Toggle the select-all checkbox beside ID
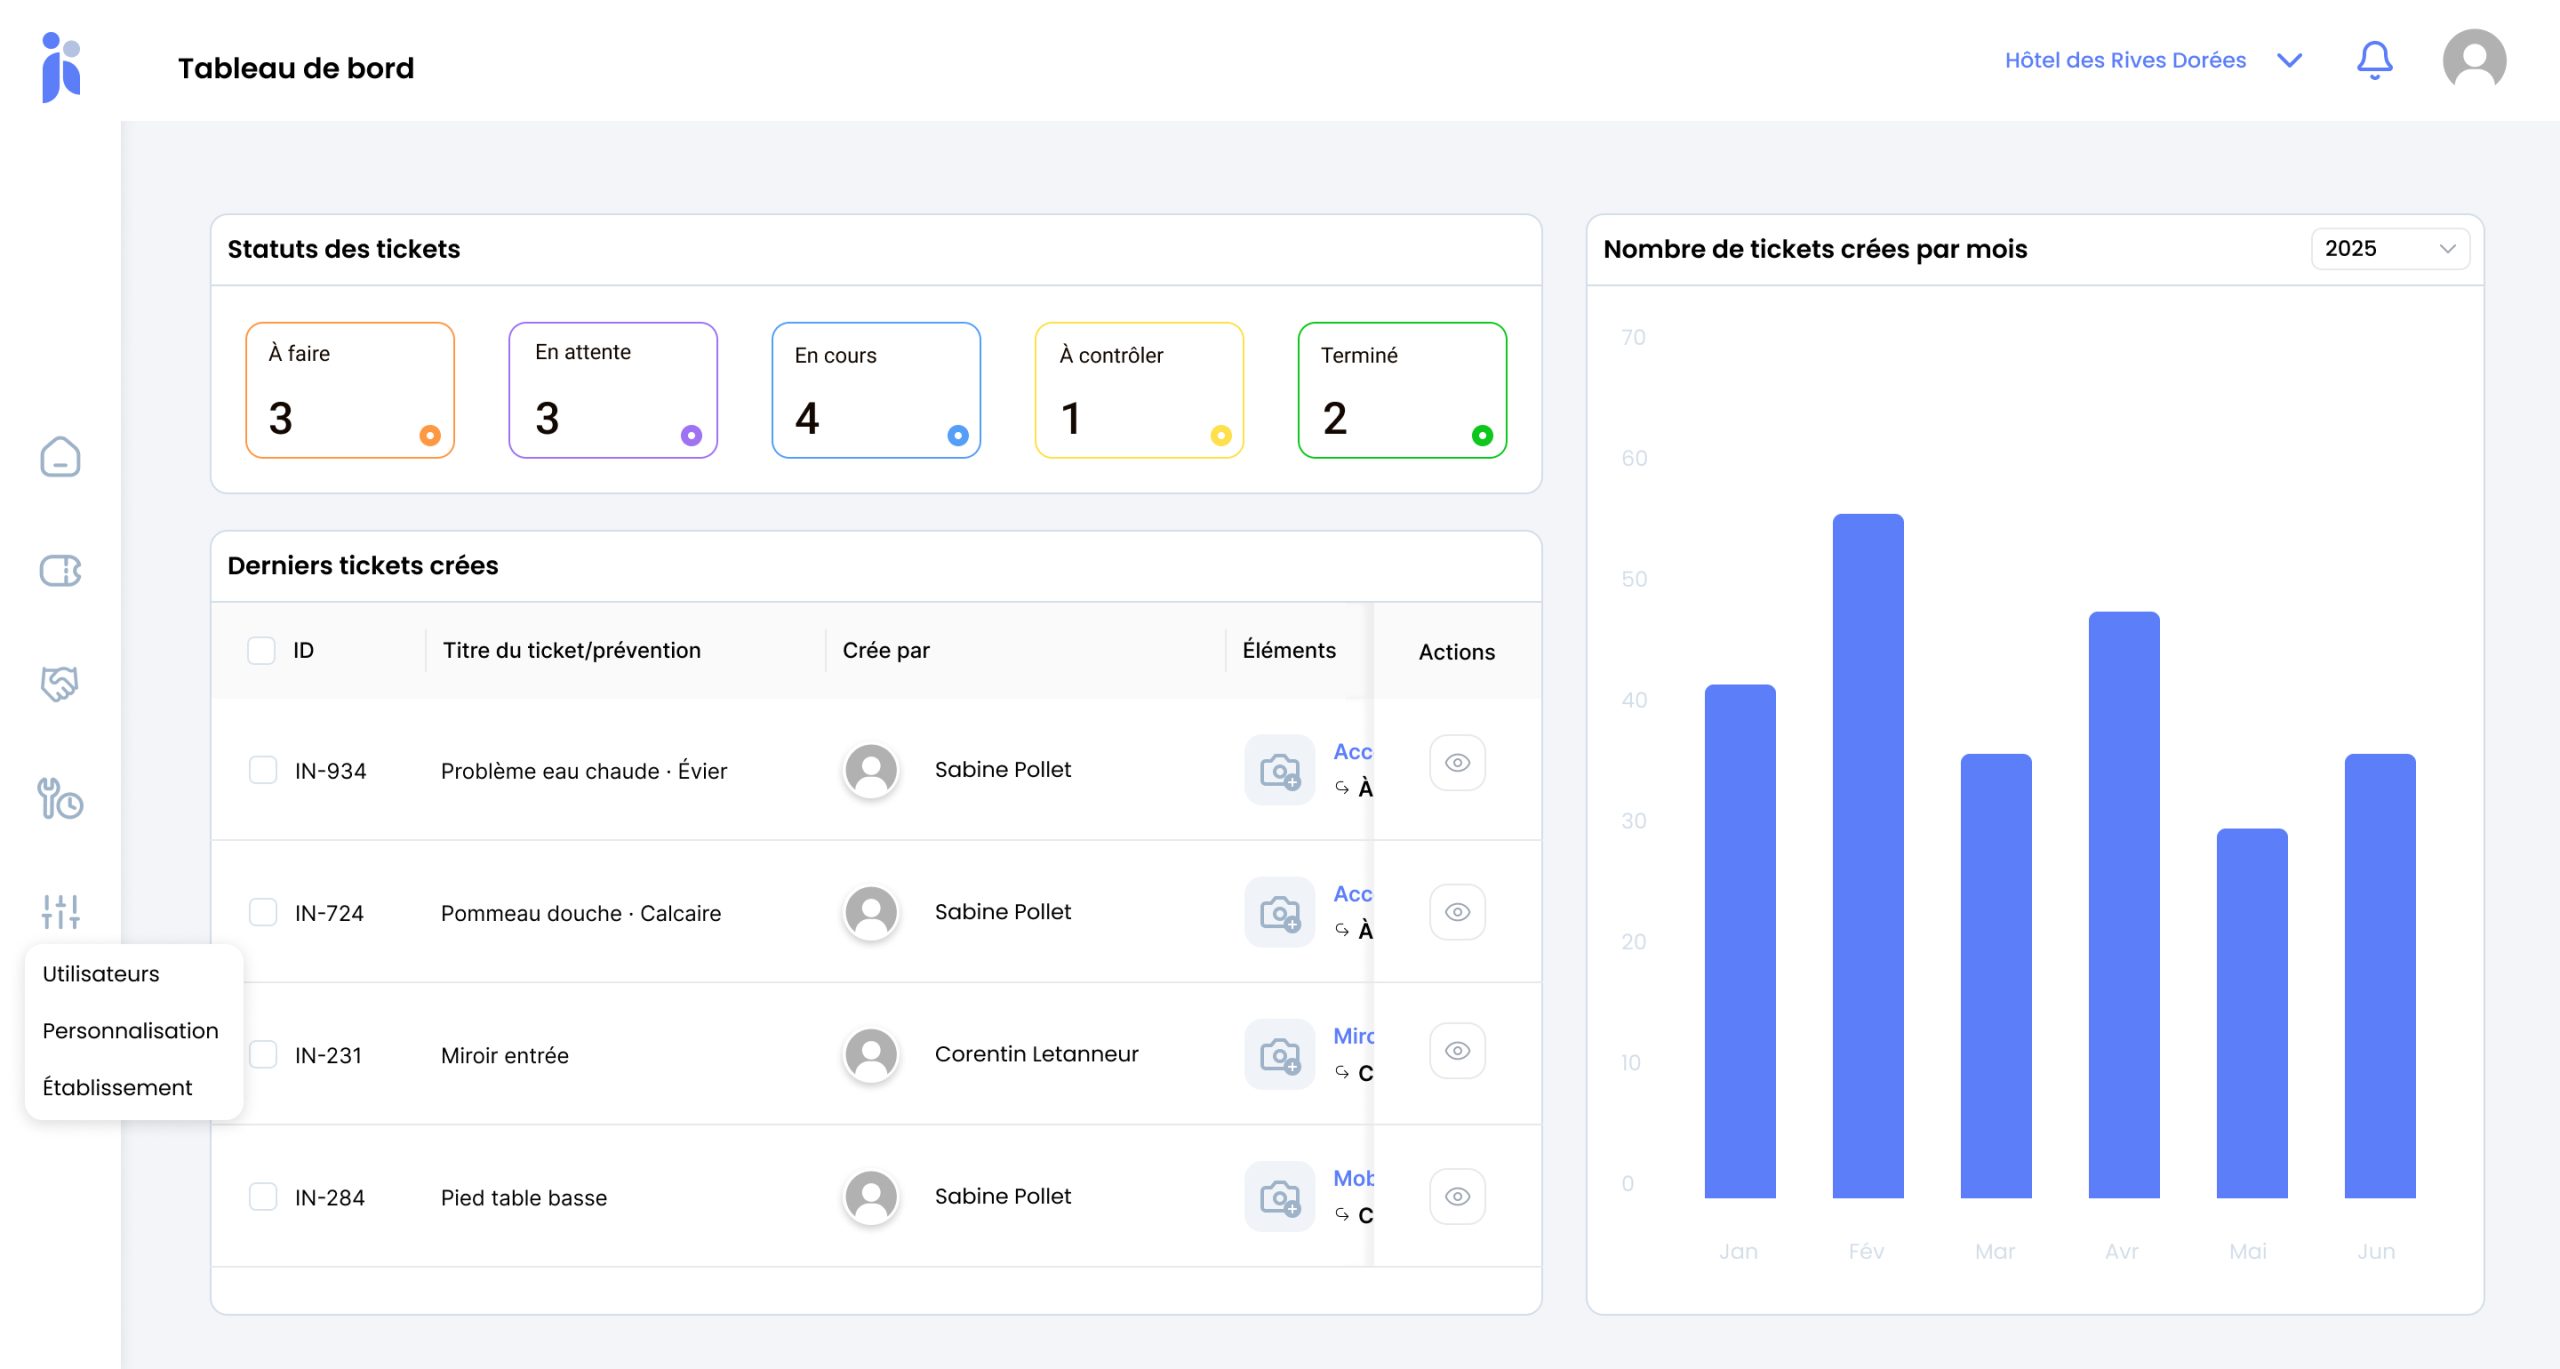 [261, 651]
